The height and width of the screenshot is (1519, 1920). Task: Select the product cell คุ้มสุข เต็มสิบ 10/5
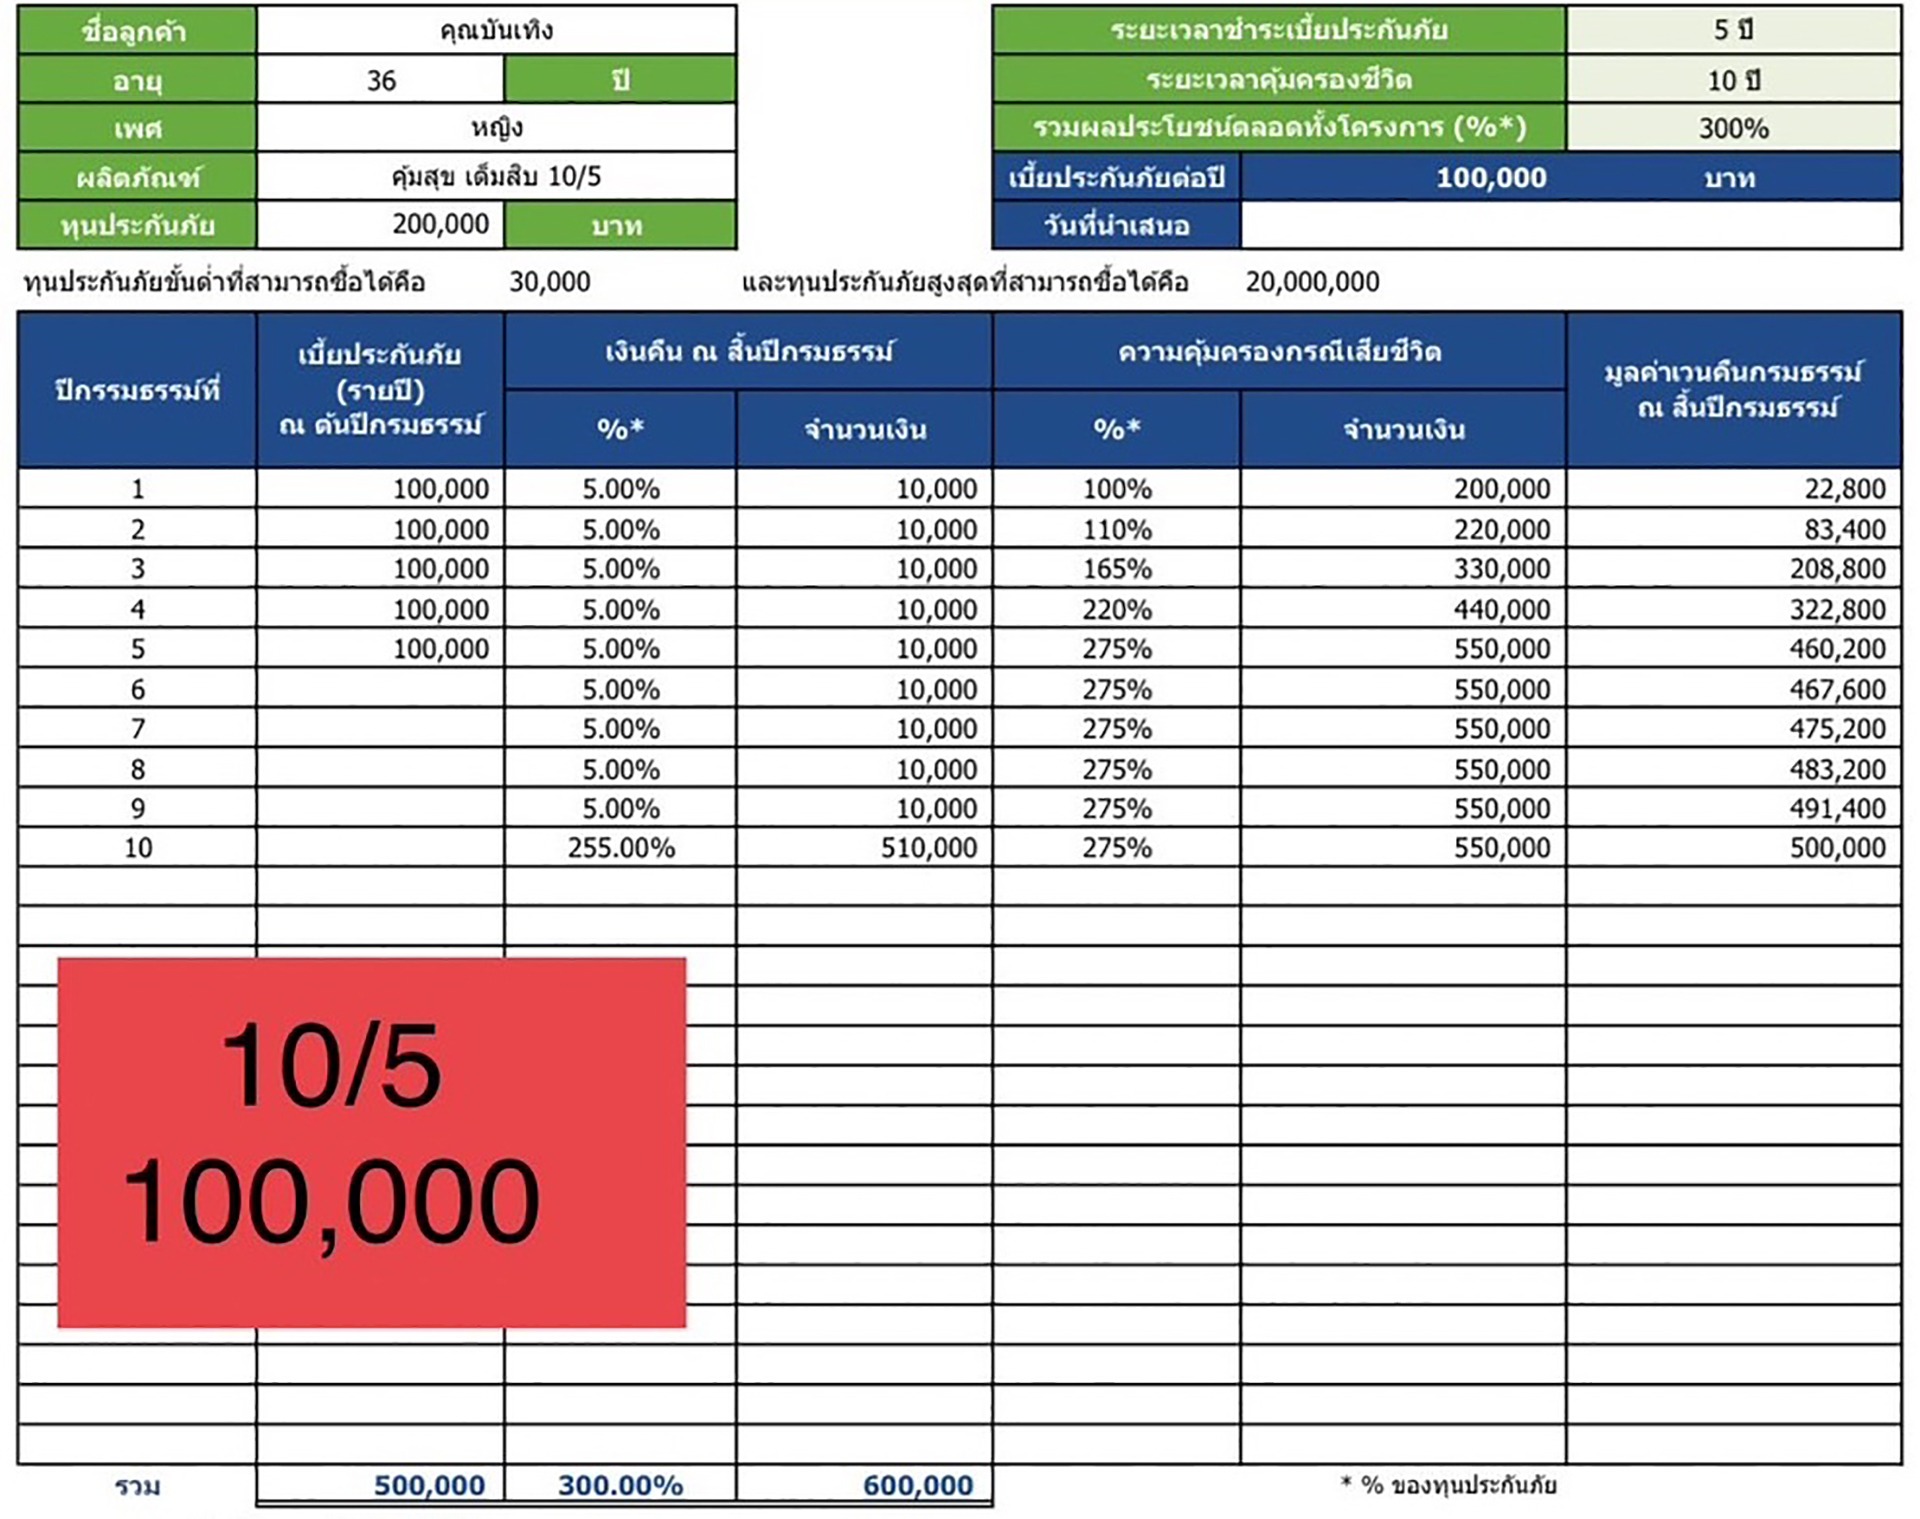496,177
